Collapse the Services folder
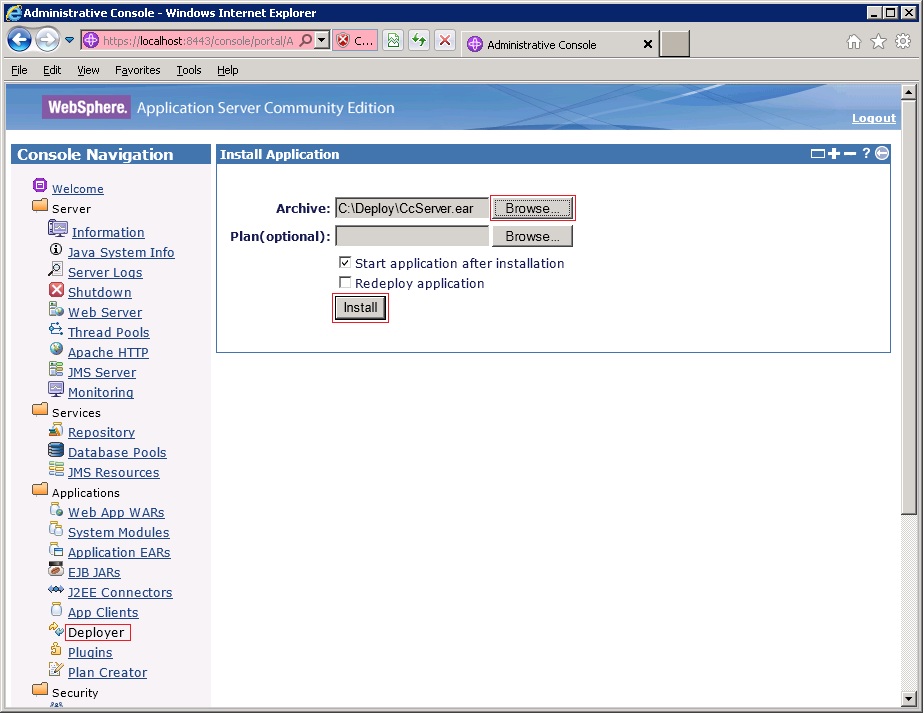 point(40,410)
